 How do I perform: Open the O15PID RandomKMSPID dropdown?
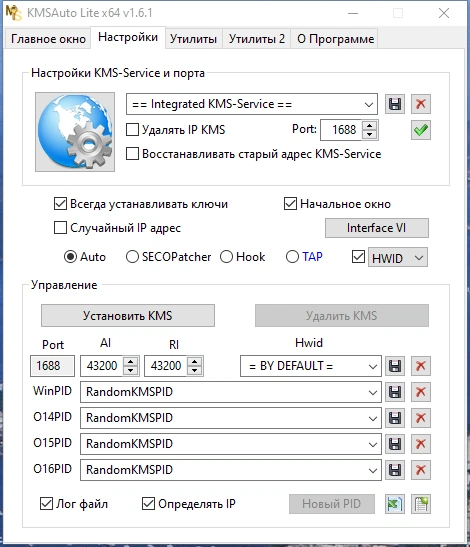[231, 444]
